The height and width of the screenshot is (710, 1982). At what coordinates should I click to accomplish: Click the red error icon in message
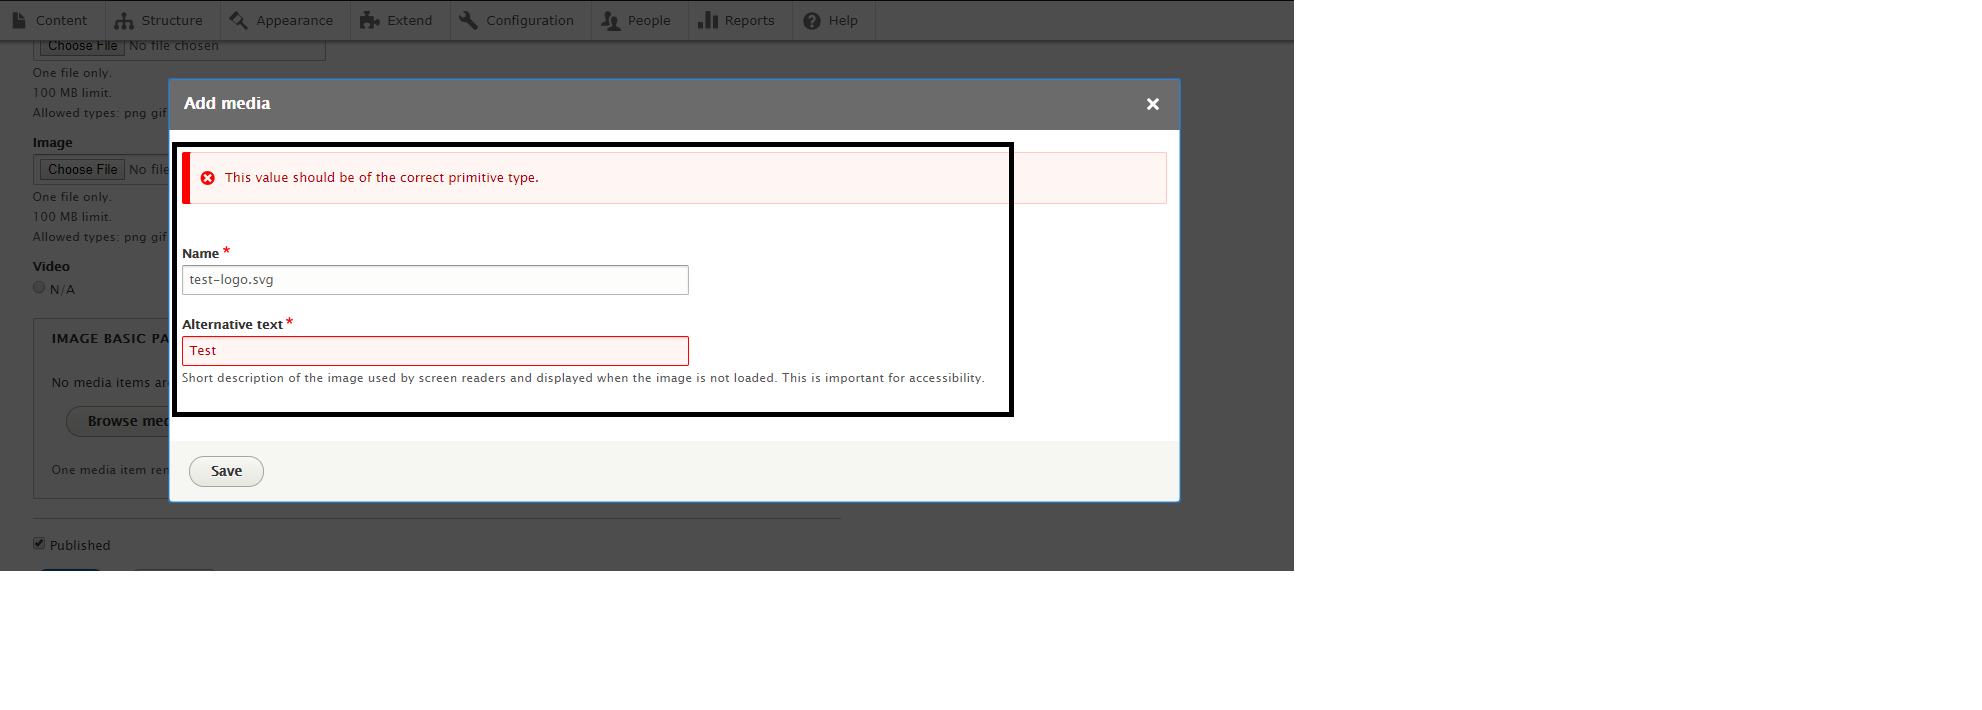pyautogui.click(x=208, y=178)
